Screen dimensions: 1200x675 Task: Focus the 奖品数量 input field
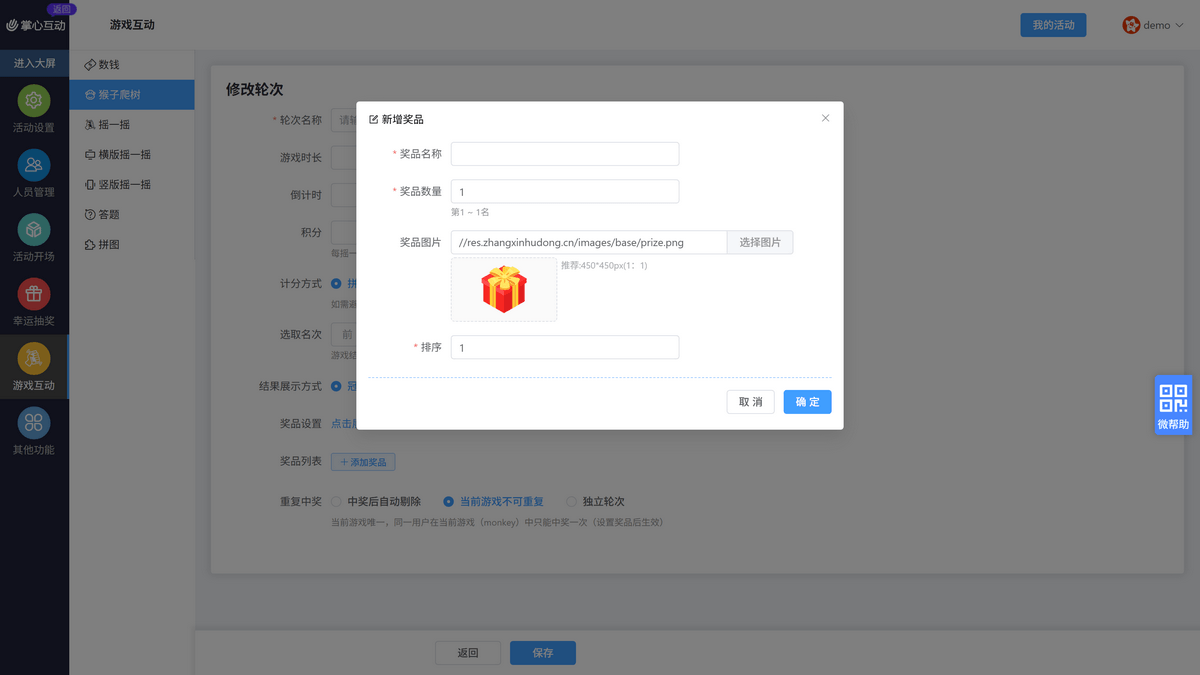pos(565,192)
